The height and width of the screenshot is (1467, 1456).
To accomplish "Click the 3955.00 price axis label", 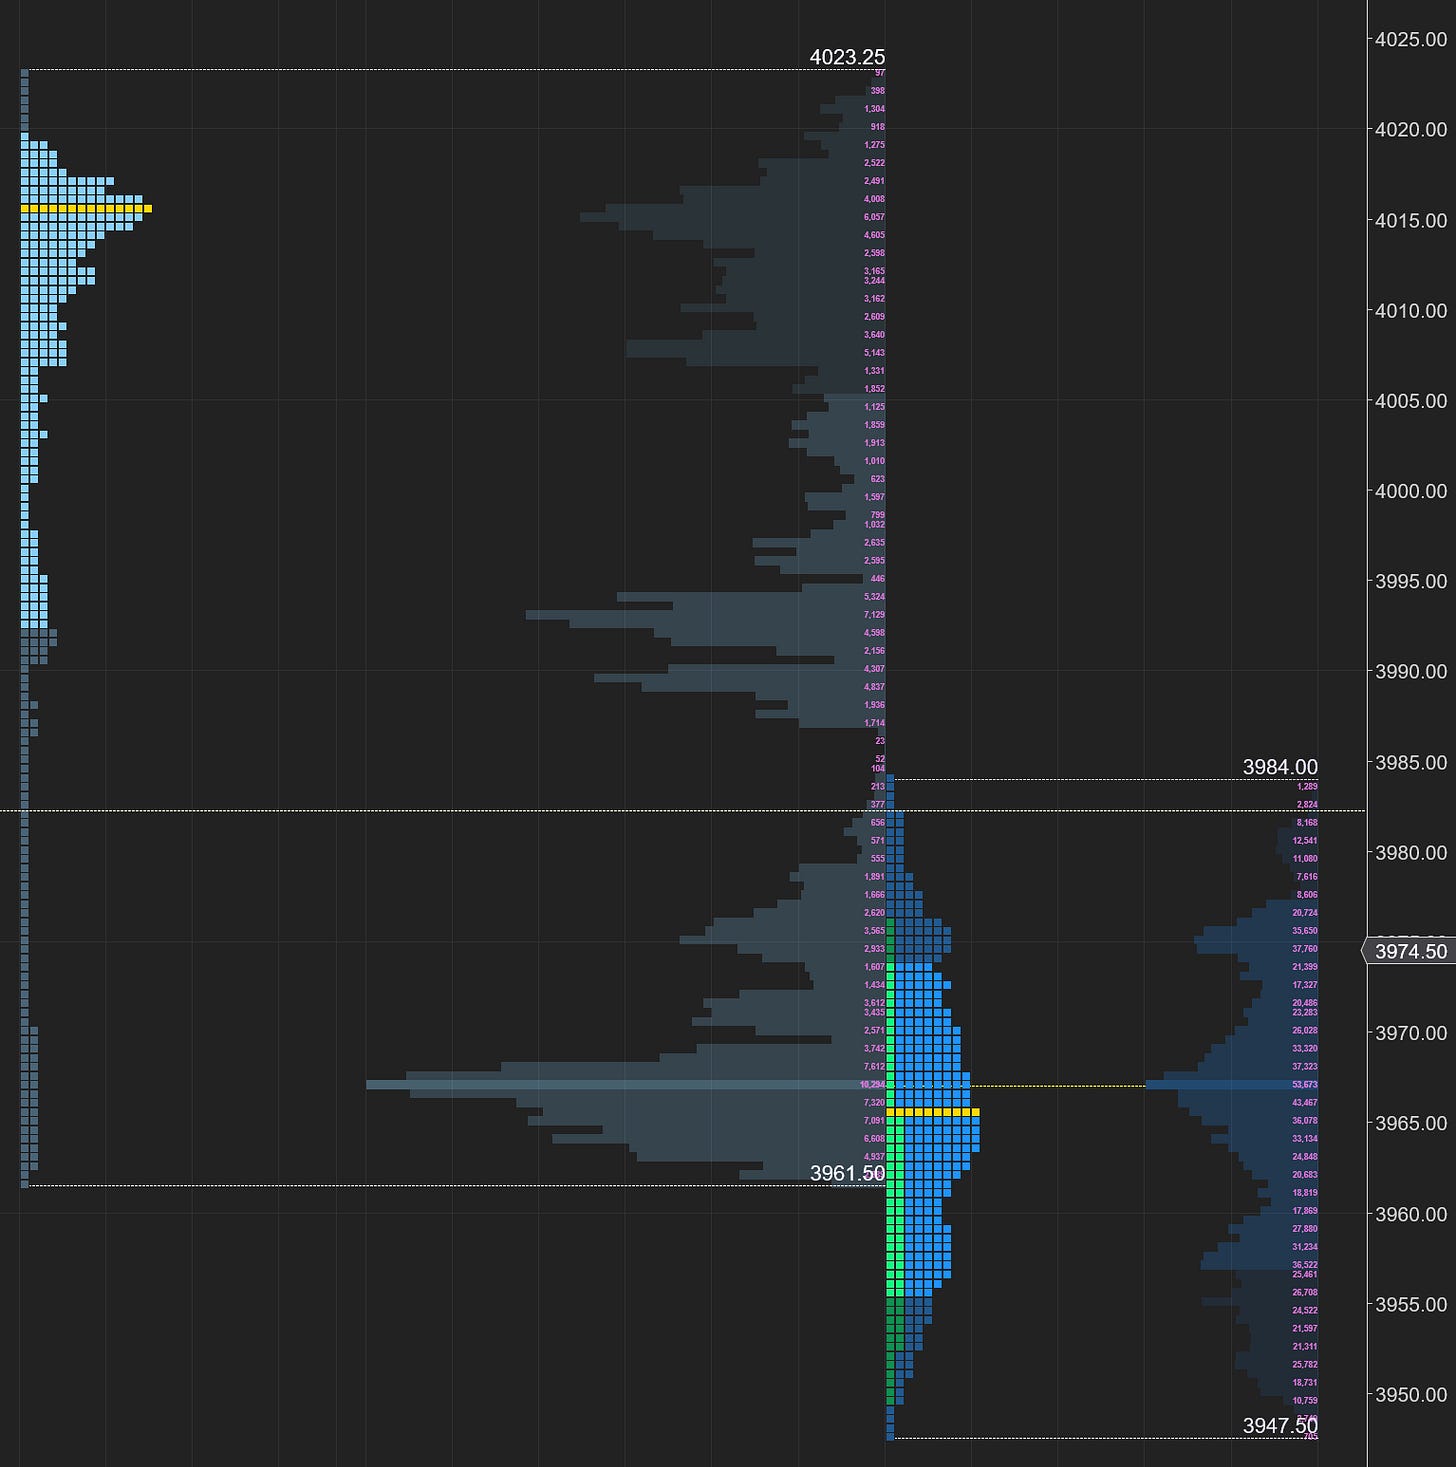I will 1411,1304.
